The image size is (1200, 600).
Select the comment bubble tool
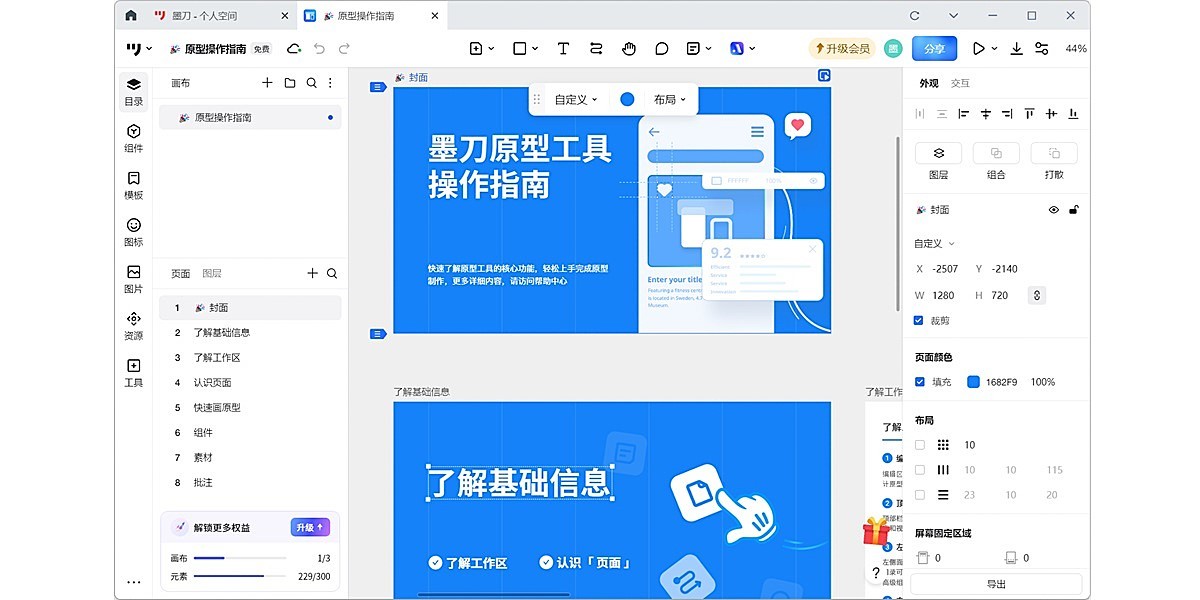coord(662,48)
